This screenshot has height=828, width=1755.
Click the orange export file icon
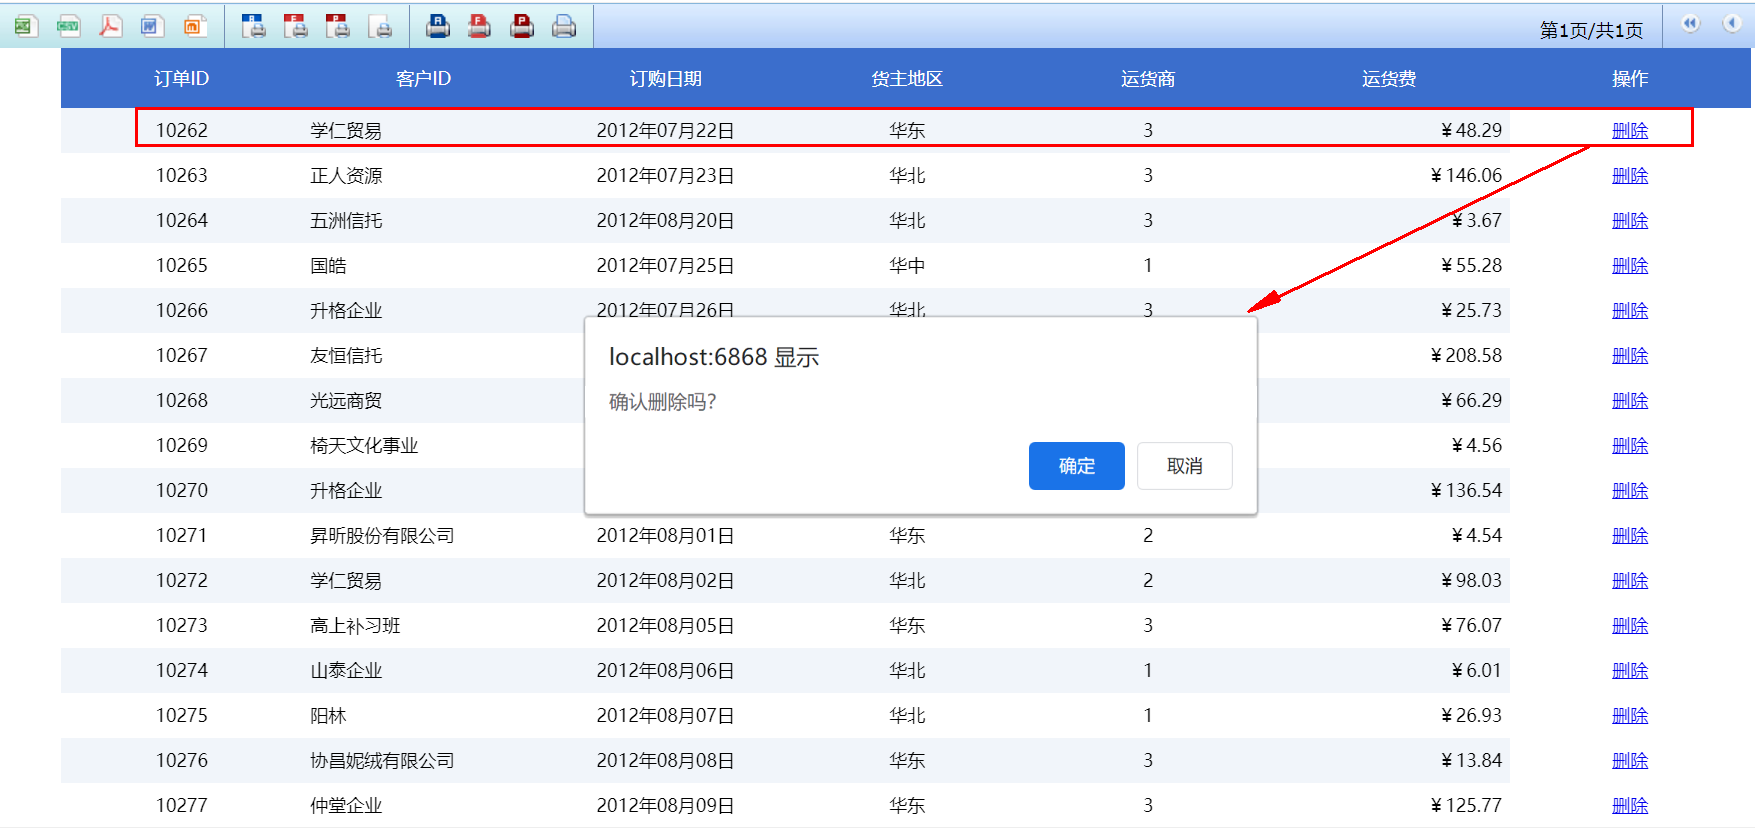point(195,26)
